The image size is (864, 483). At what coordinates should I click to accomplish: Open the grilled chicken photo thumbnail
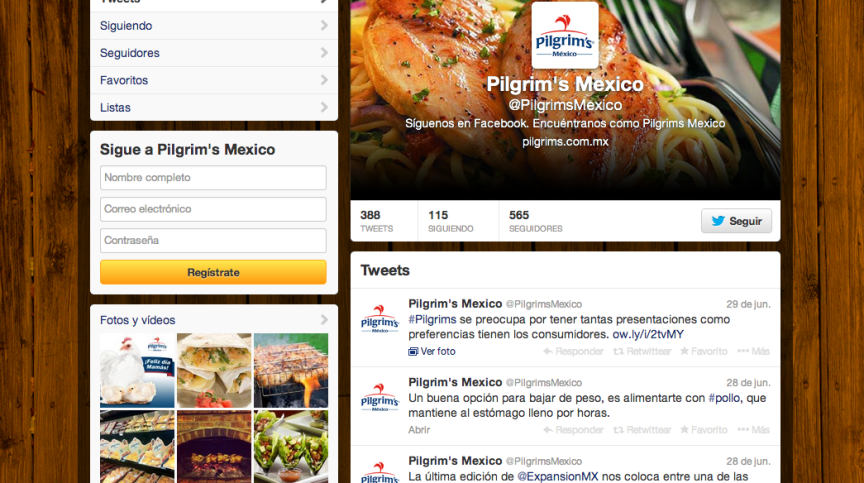[291, 370]
